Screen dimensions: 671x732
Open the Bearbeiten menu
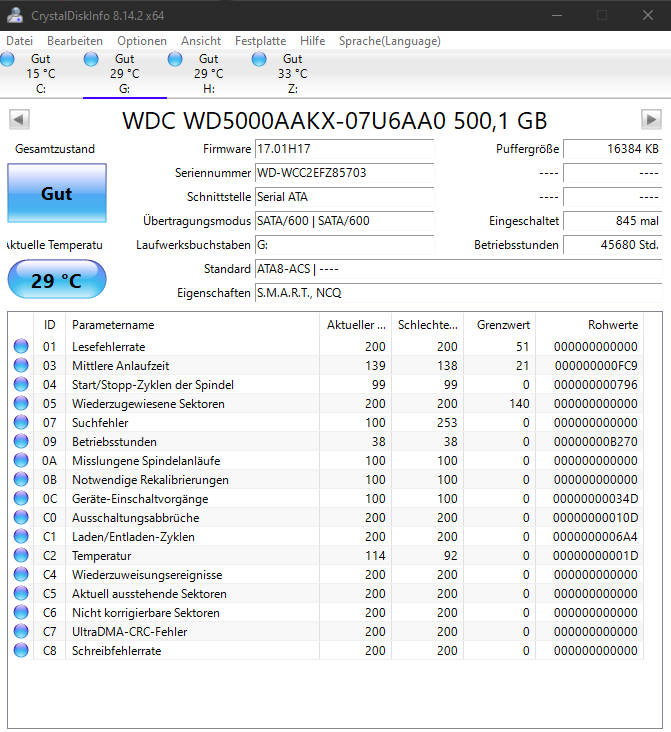(x=75, y=41)
